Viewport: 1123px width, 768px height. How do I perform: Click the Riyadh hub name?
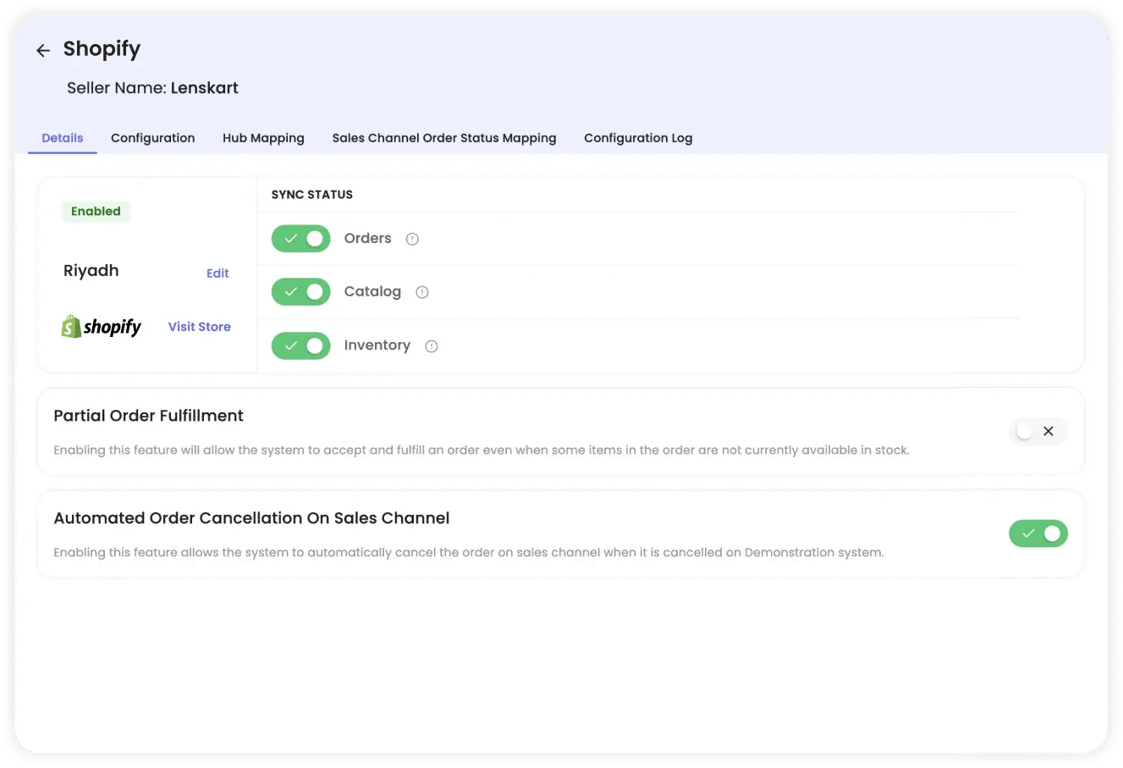point(91,271)
